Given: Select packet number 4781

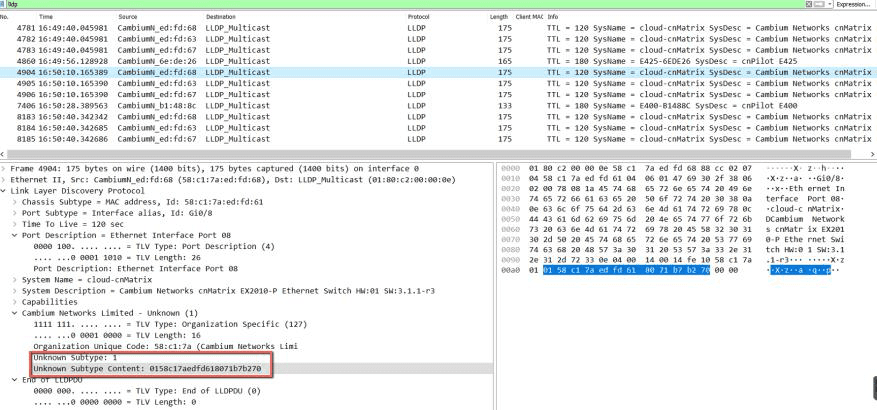Looking at the screenshot, I should click(x=438, y=28).
